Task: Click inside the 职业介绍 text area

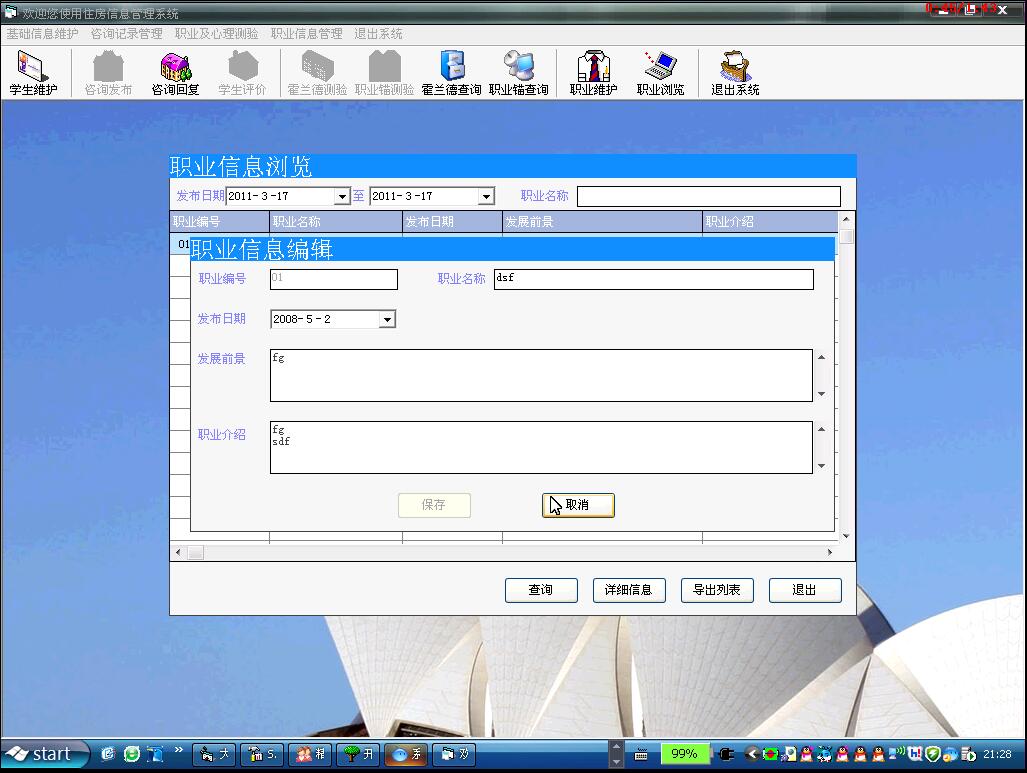Action: click(541, 447)
